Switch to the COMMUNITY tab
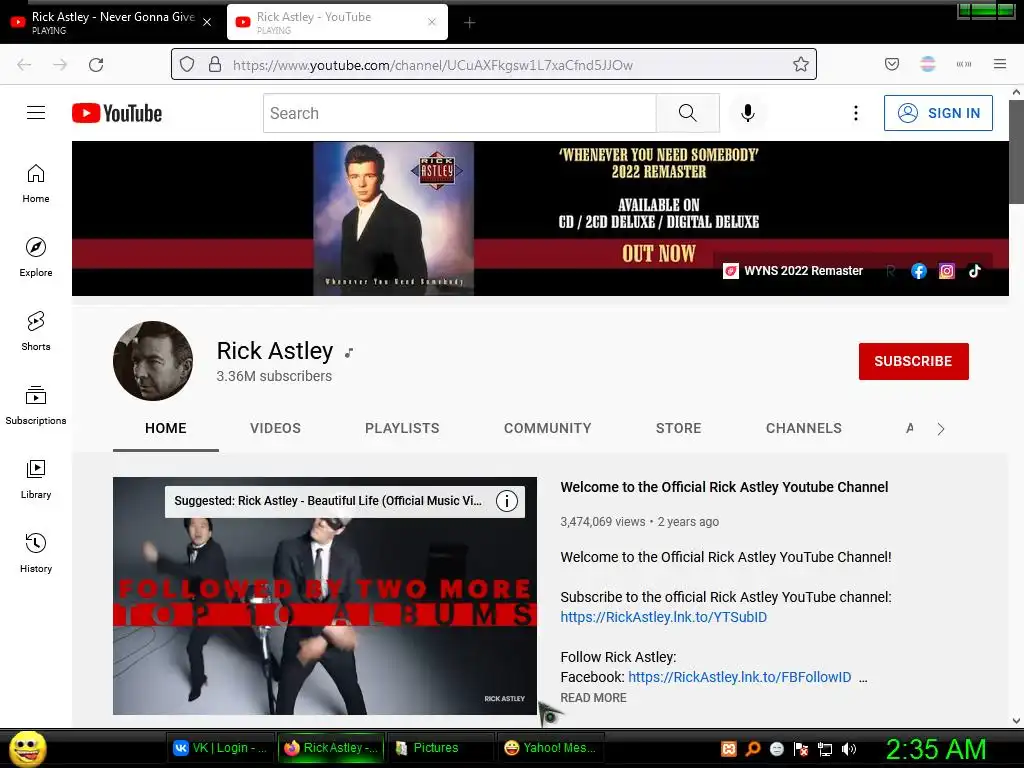Image resolution: width=1024 pixels, height=768 pixels. [547, 428]
